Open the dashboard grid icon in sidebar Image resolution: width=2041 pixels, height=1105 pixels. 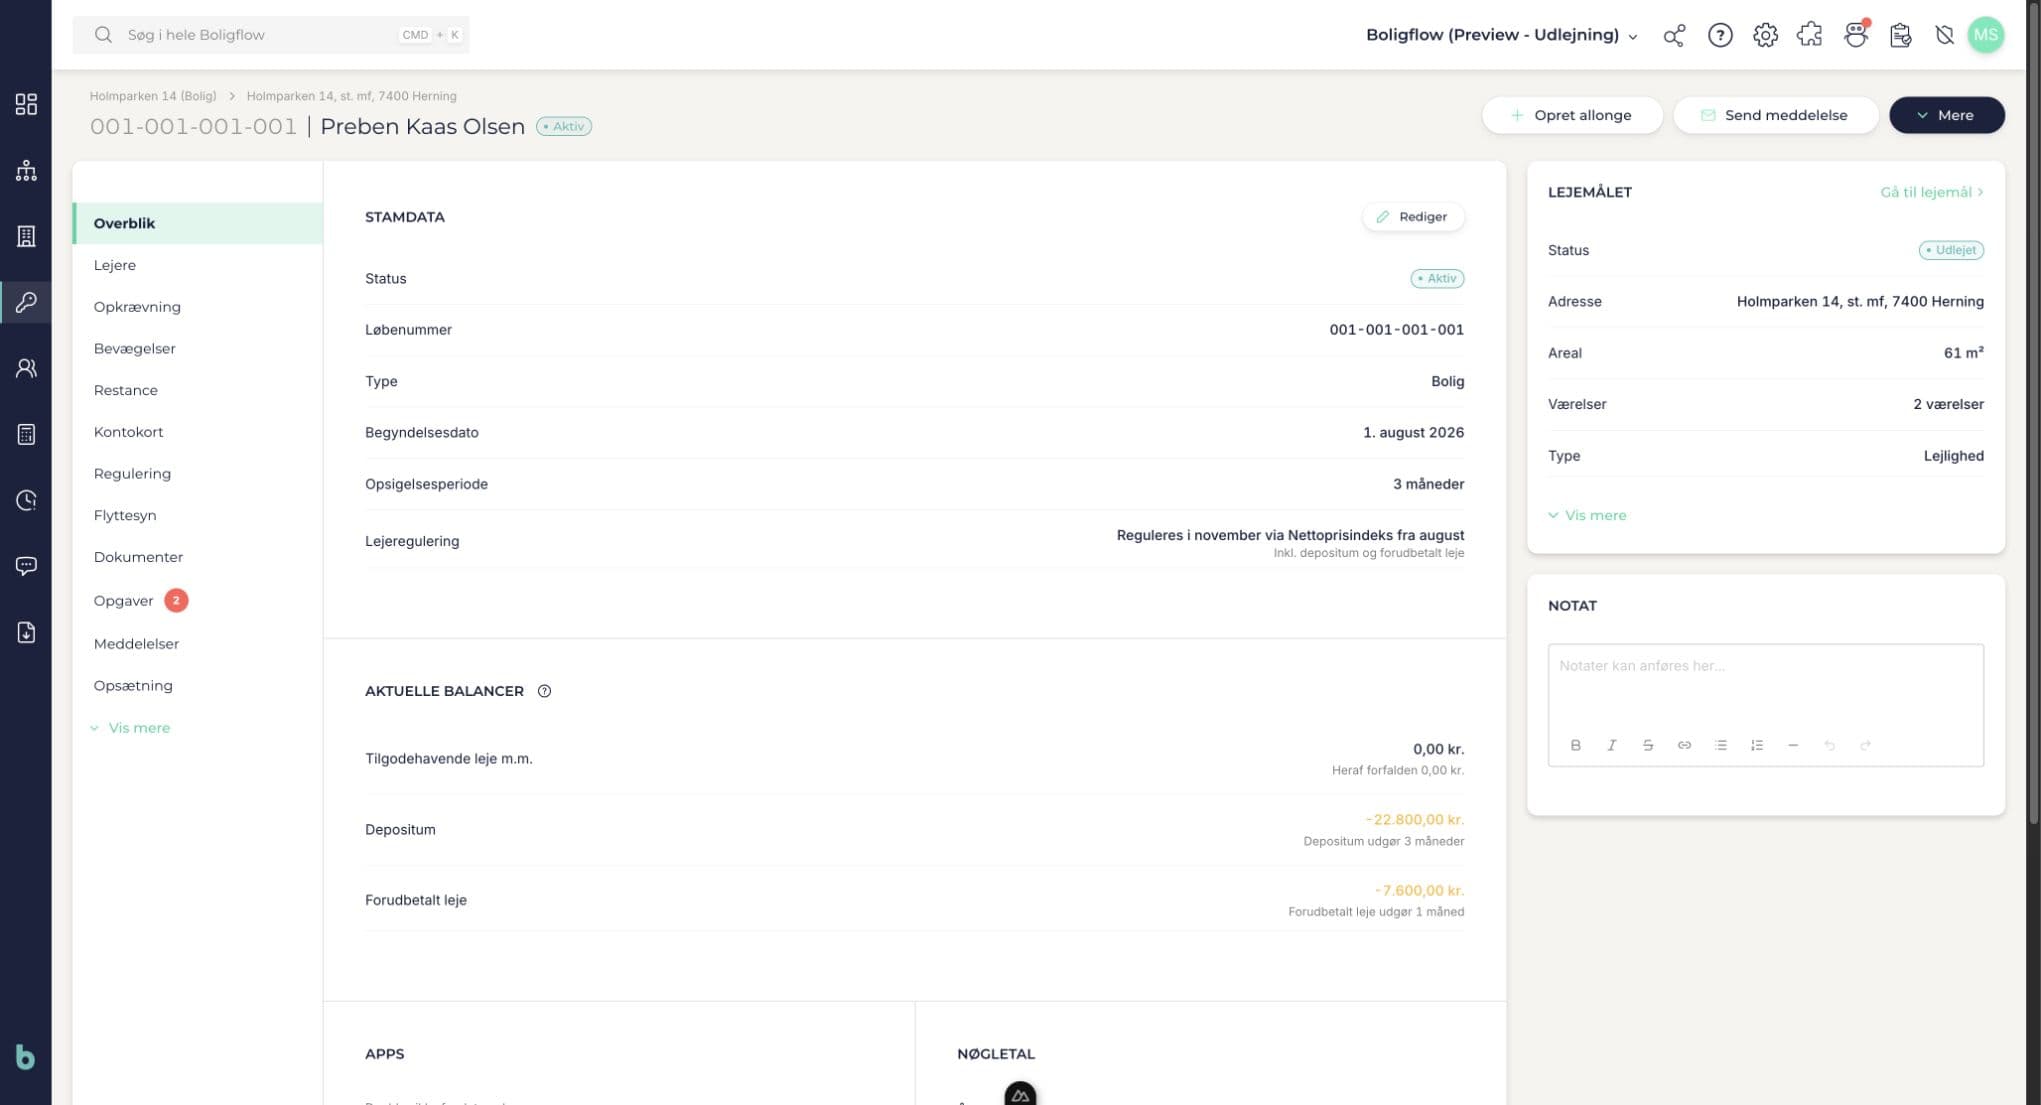[x=26, y=104]
